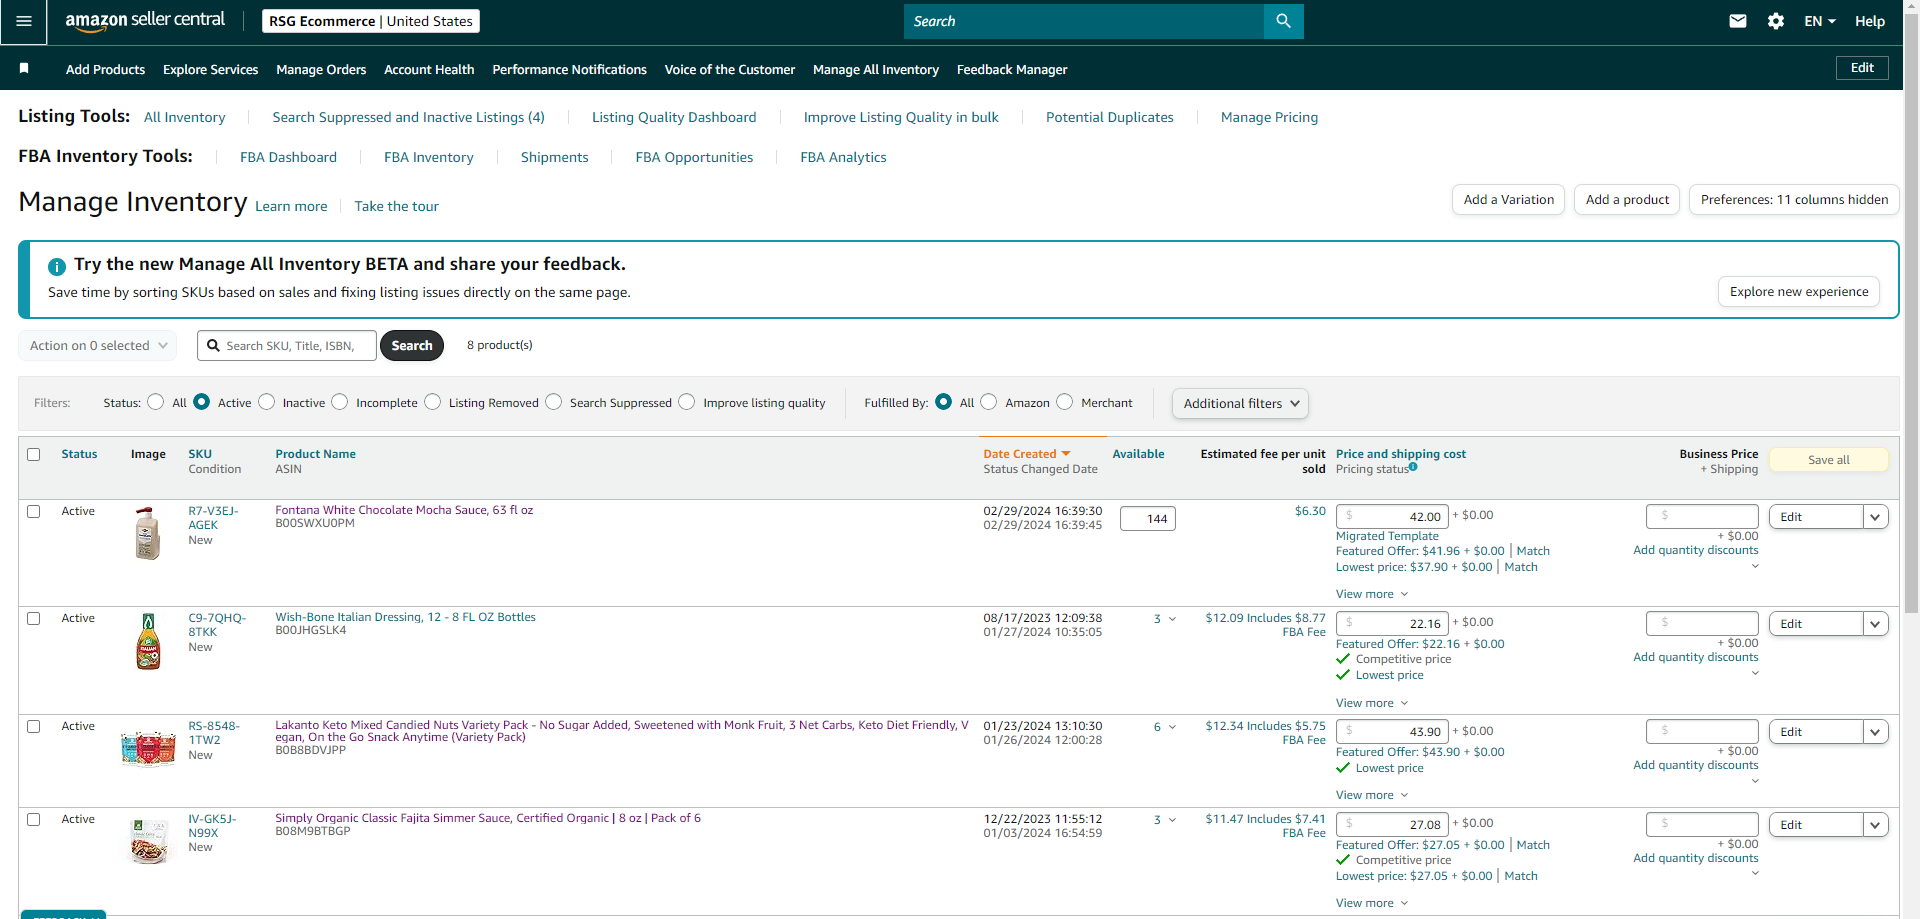Filter by Listing Removed status
The width and height of the screenshot is (1920, 919).
(433, 402)
